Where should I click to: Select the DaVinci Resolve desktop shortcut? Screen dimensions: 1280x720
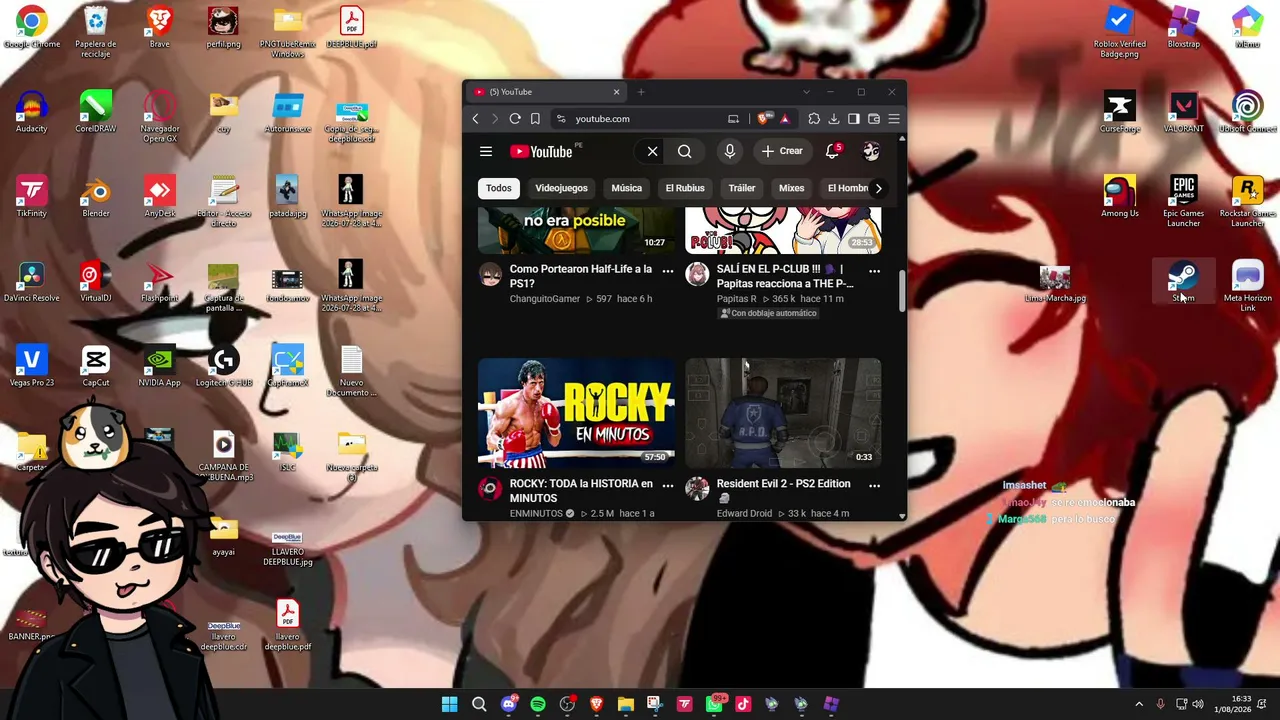tap(31, 282)
